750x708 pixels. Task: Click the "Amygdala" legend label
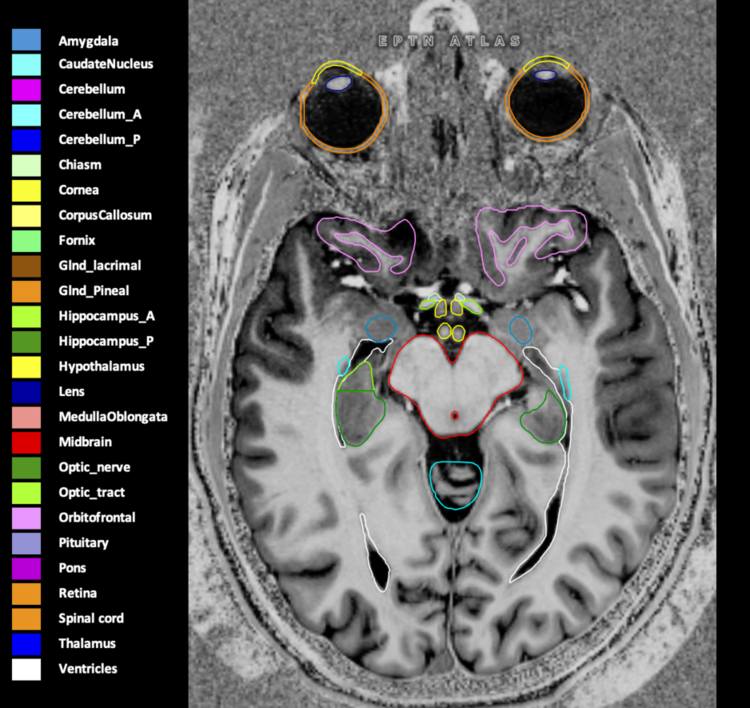click(x=88, y=42)
